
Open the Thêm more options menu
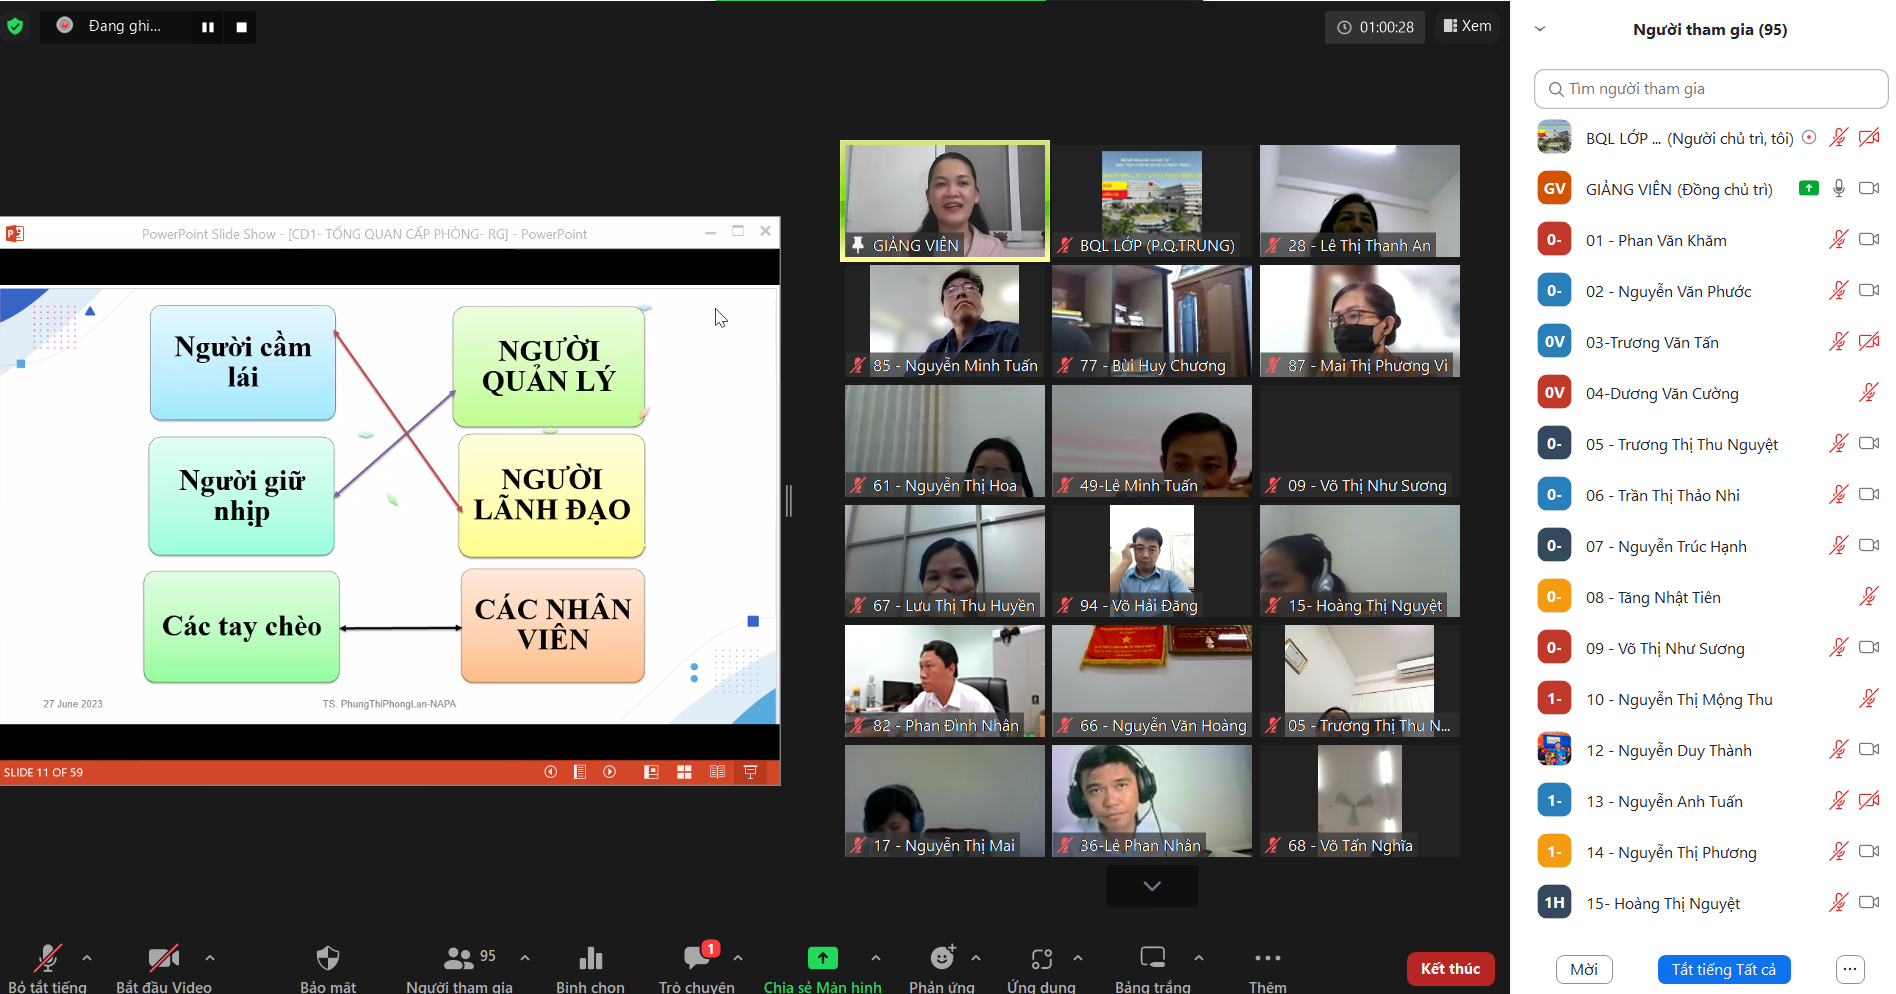pos(1267,959)
